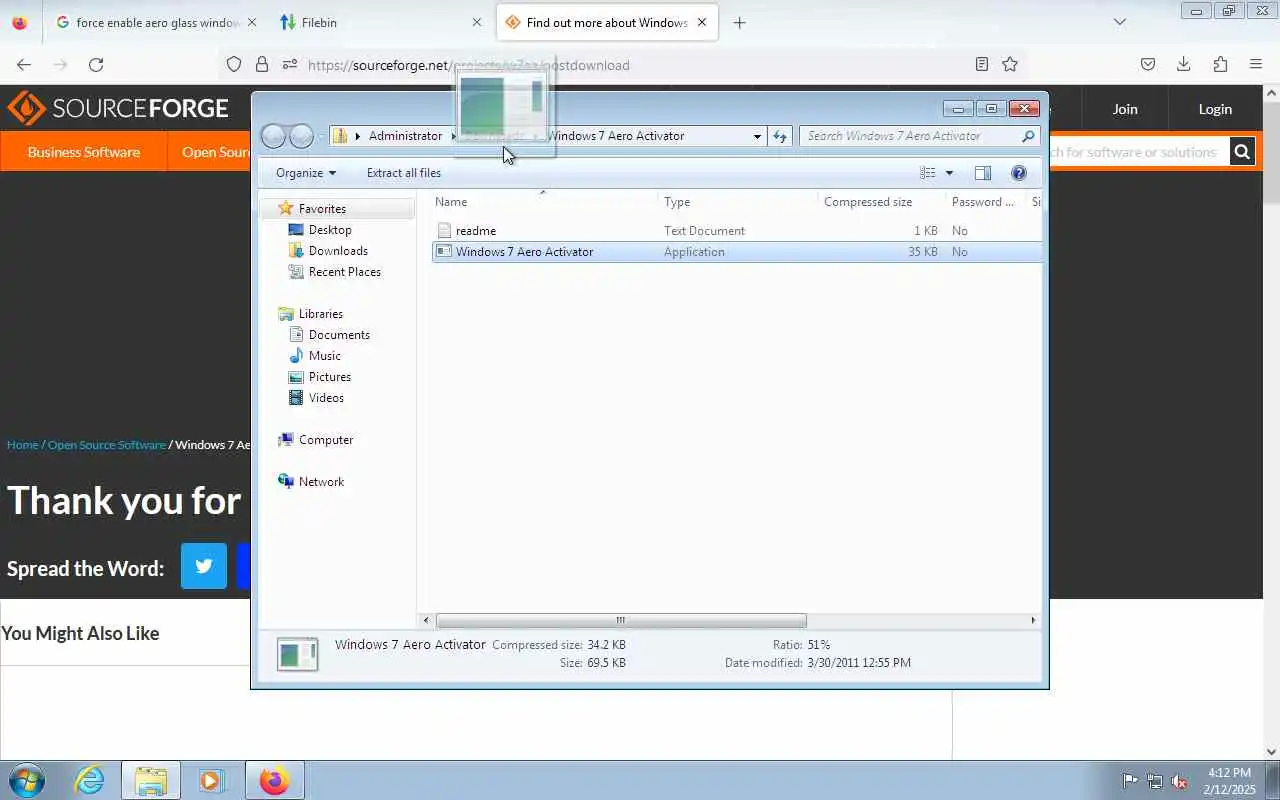This screenshot has width=1280, height=800.
Task: Open view options dropdown arrow
Action: point(949,173)
